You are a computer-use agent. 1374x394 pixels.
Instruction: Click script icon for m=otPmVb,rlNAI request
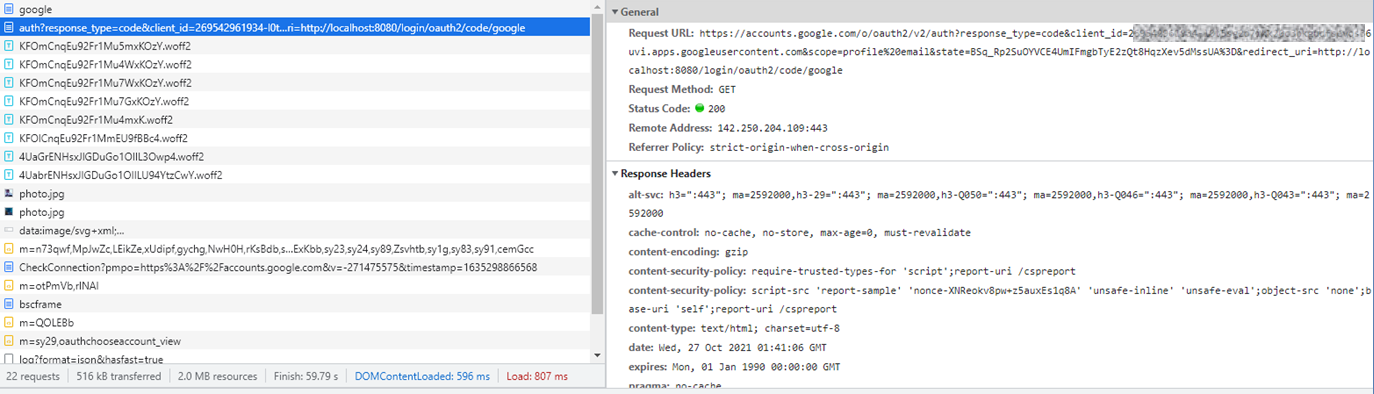(9, 286)
